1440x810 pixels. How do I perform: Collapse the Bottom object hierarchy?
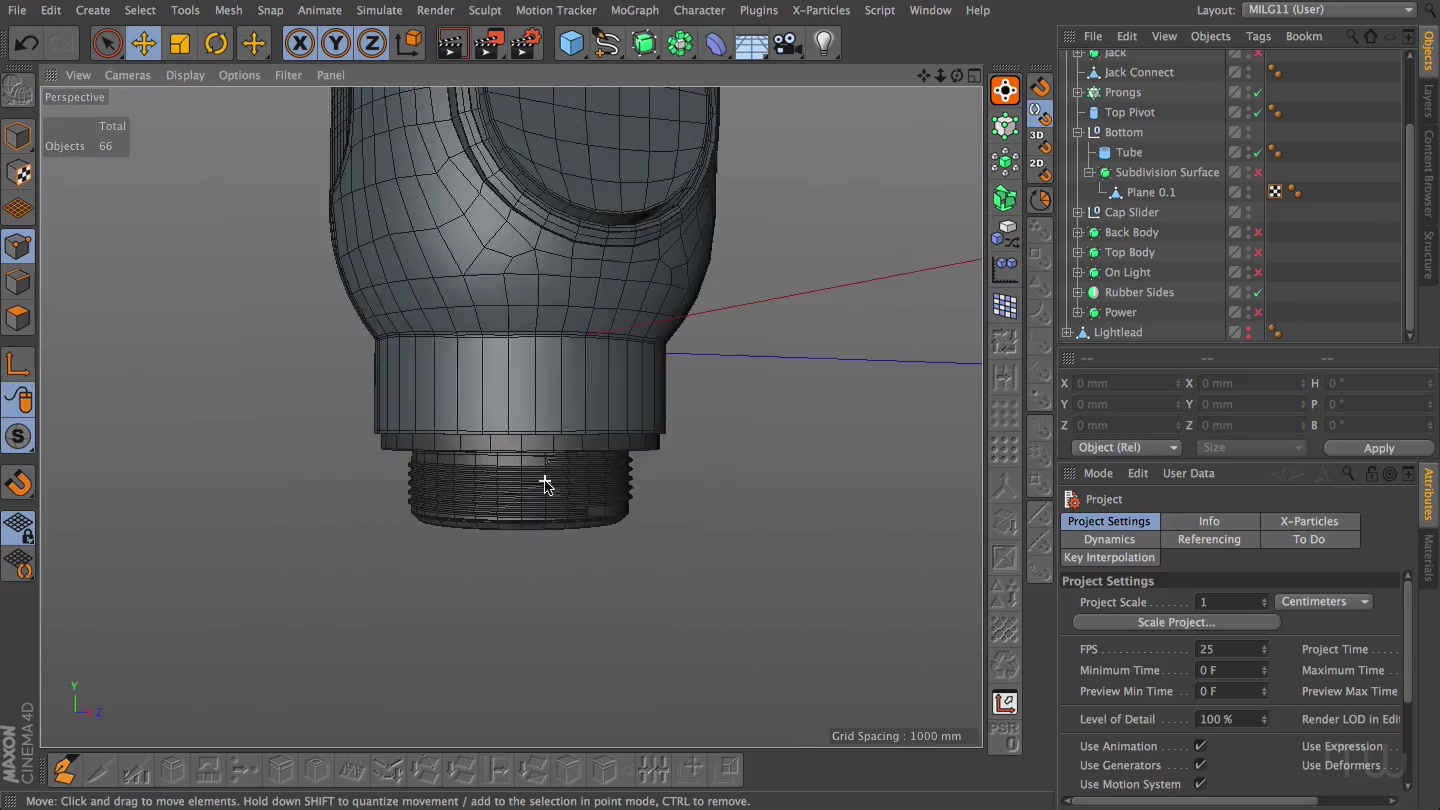(x=1078, y=132)
